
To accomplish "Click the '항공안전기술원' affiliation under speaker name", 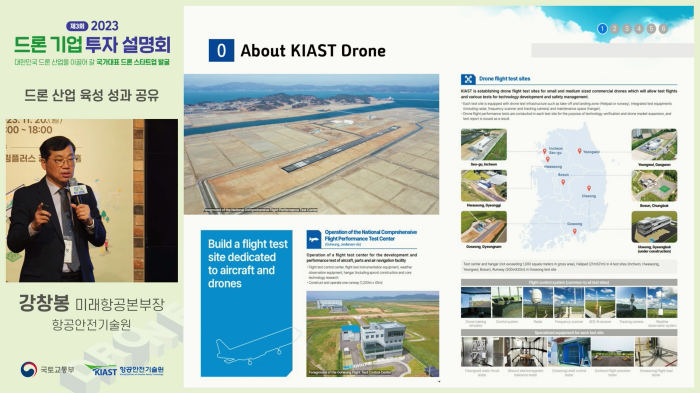I will coord(92,324).
